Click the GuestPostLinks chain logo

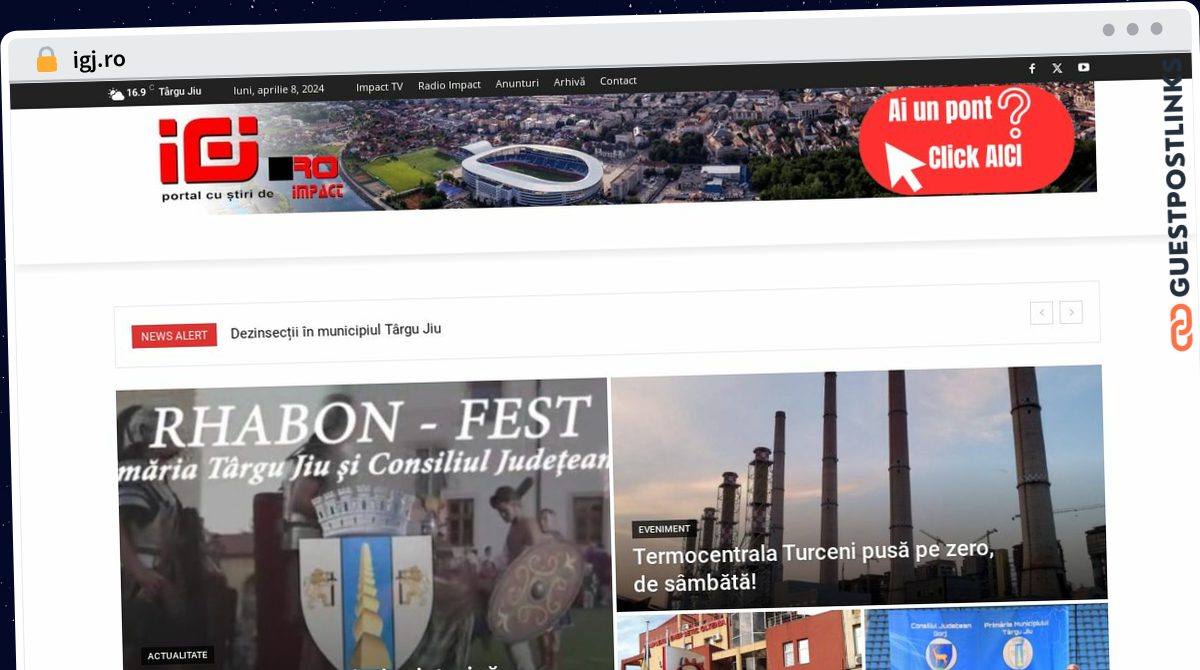[1181, 326]
